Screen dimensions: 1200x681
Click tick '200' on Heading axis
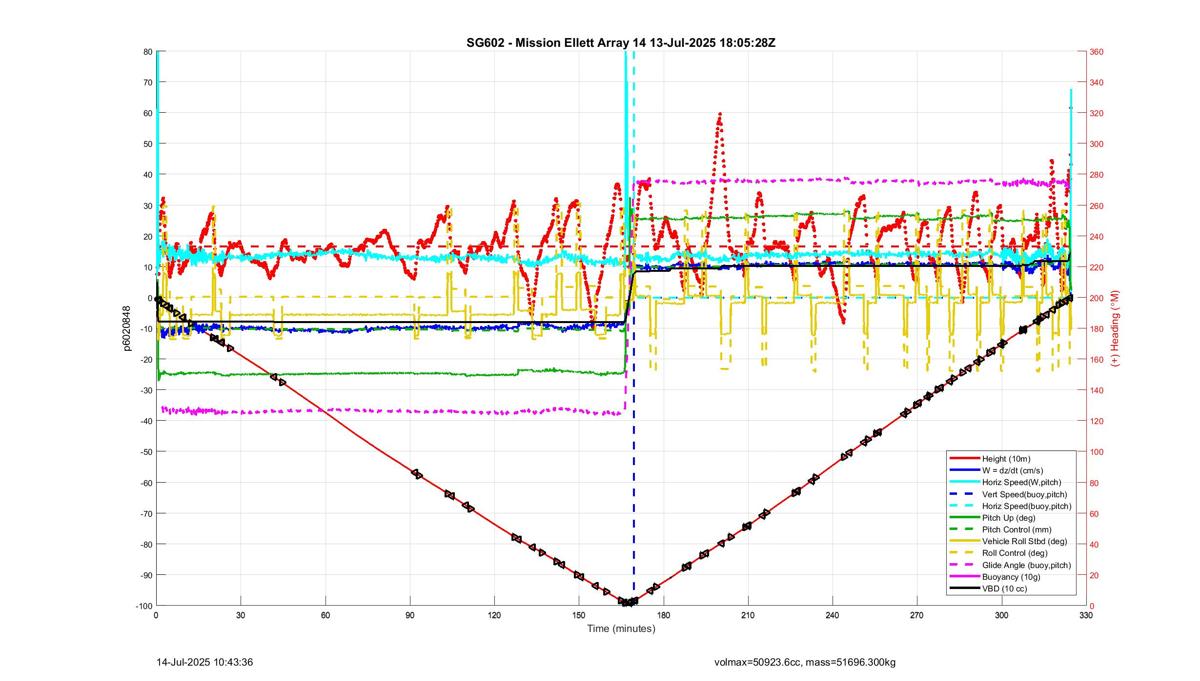click(x=1096, y=298)
